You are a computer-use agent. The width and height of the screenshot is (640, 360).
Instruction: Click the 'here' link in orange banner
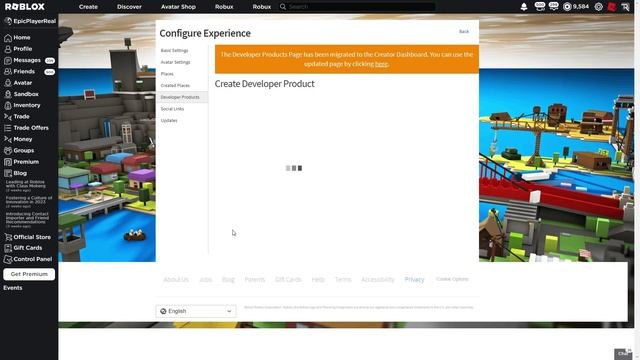pos(381,64)
